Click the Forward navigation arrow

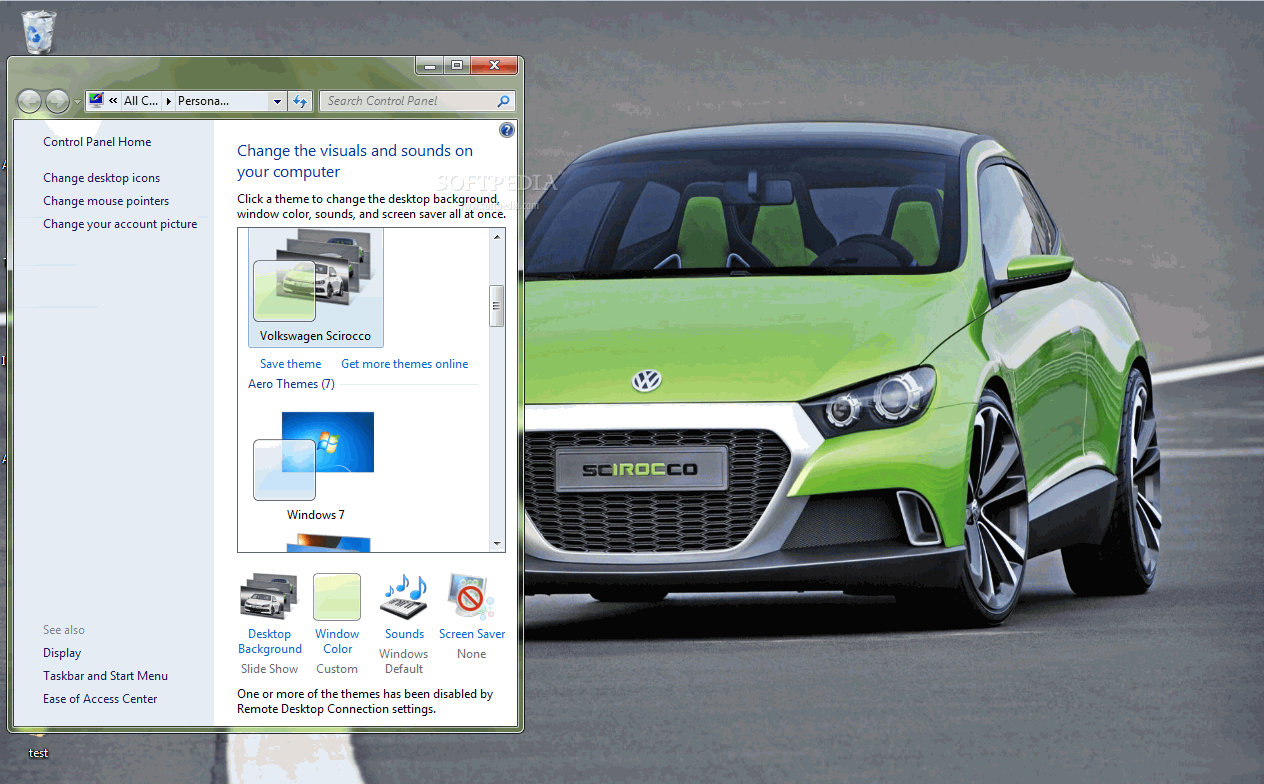coord(58,101)
